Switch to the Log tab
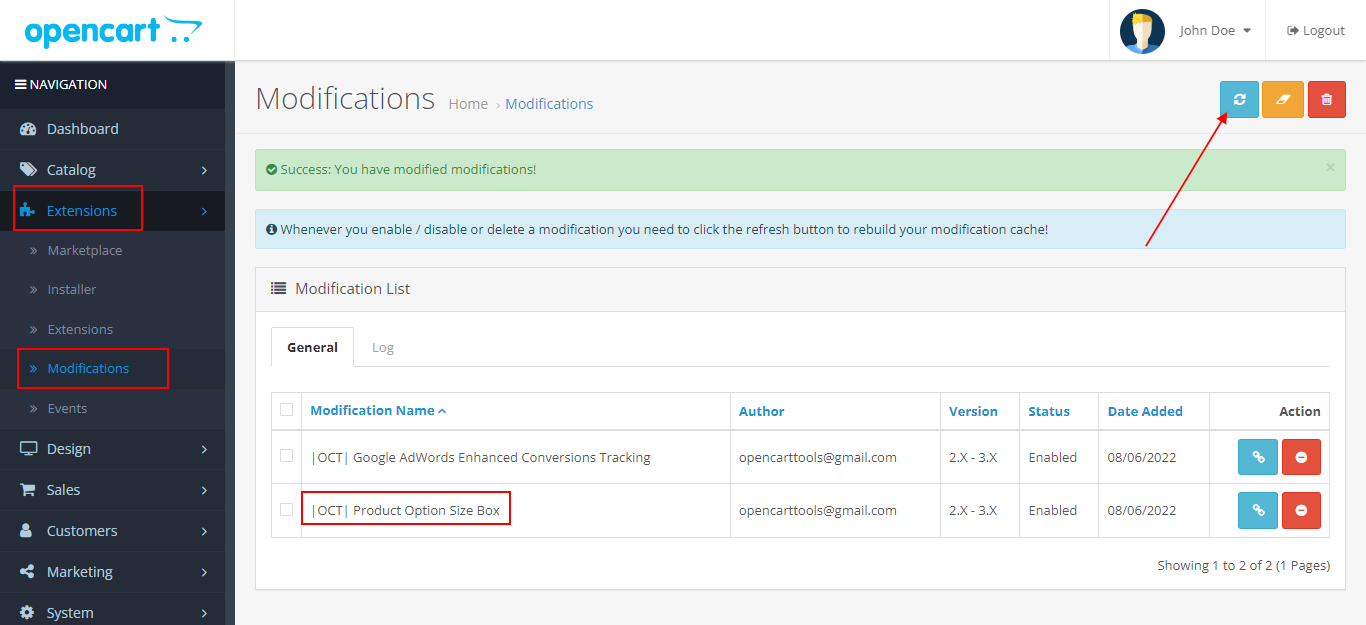 (x=383, y=347)
